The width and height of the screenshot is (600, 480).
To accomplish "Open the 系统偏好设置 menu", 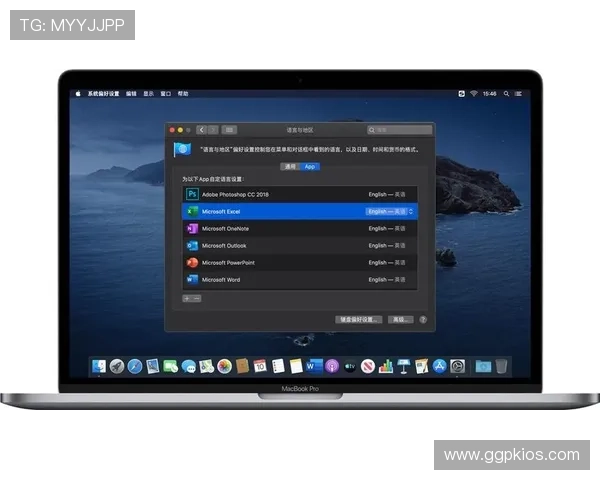I will click(103, 93).
